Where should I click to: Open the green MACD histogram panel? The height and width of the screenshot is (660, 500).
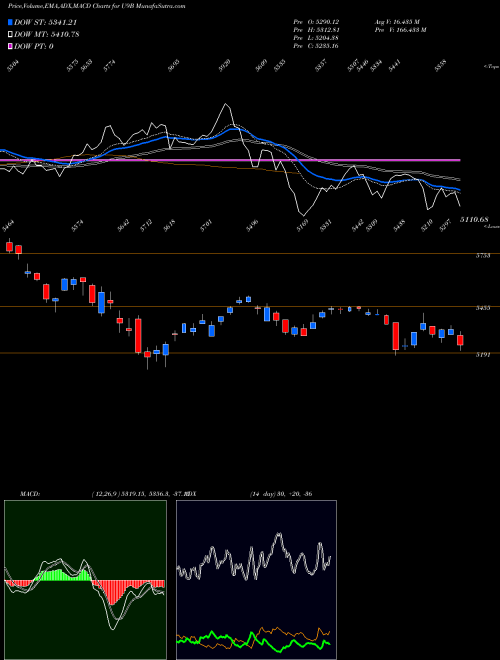[85, 580]
